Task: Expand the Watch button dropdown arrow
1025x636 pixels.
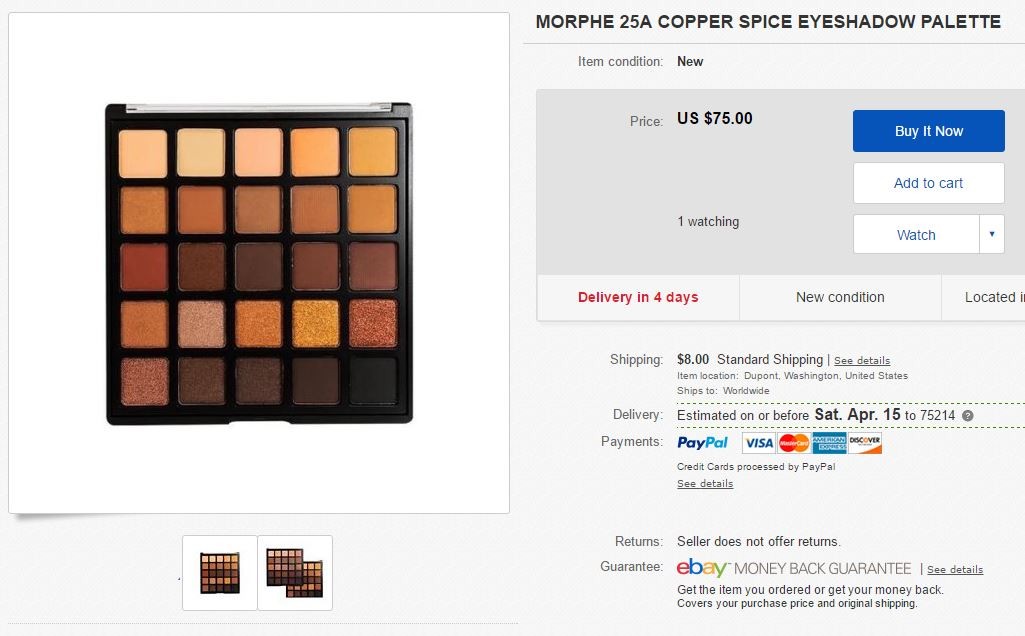Action: [x=991, y=234]
